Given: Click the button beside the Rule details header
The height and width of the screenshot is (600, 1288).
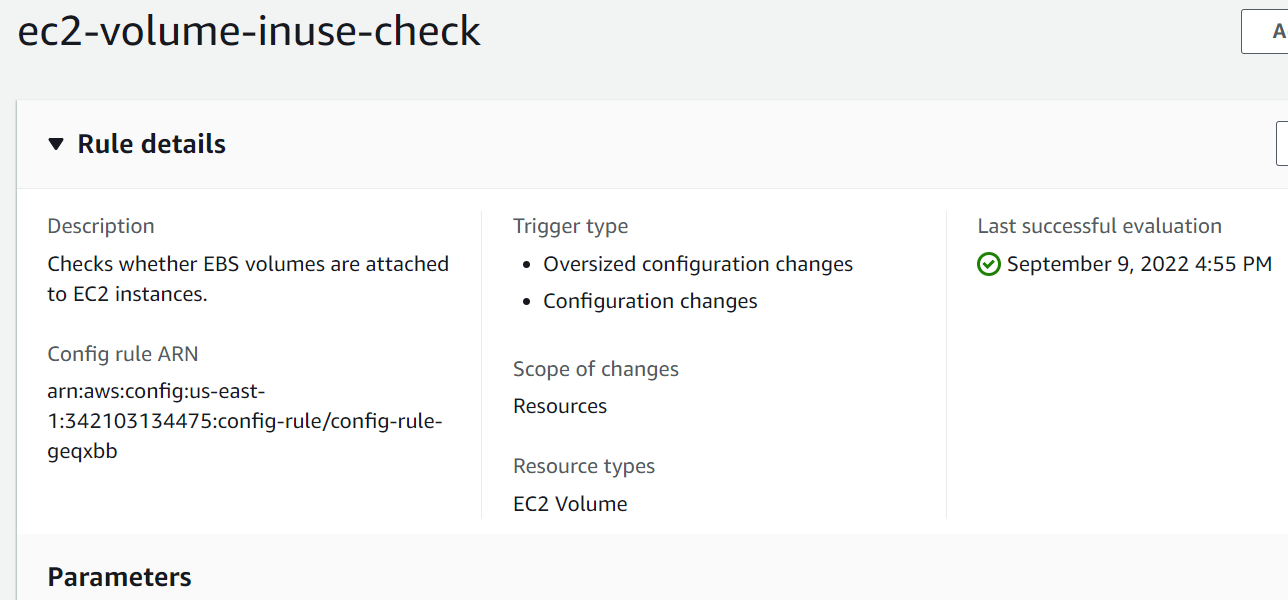Looking at the screenshot, I should pos(1283,143).
